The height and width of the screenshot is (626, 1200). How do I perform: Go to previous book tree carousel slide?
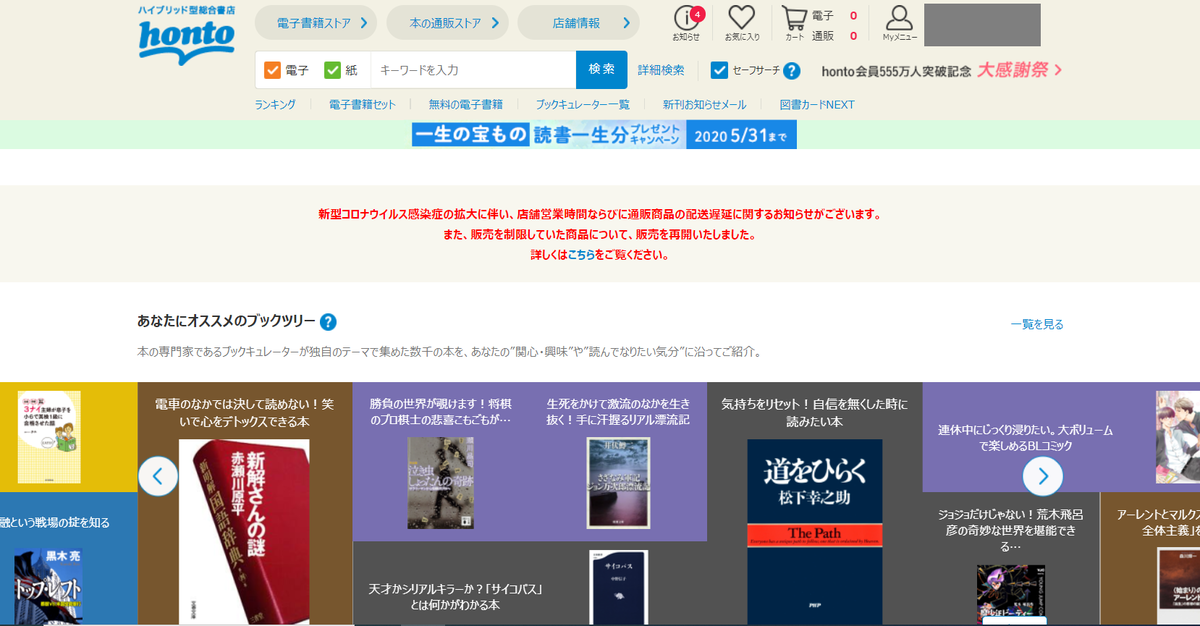158,476
